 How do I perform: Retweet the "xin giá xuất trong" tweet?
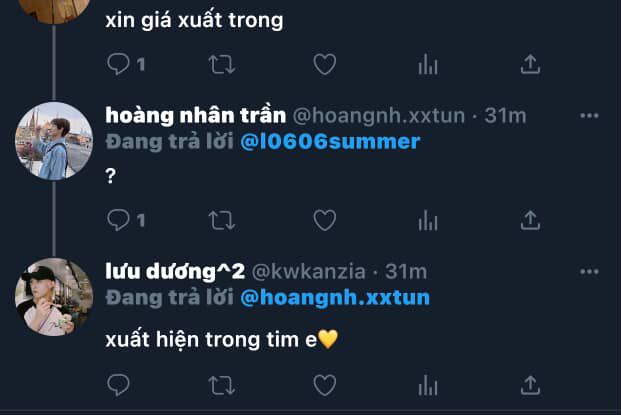coord(222,64)
